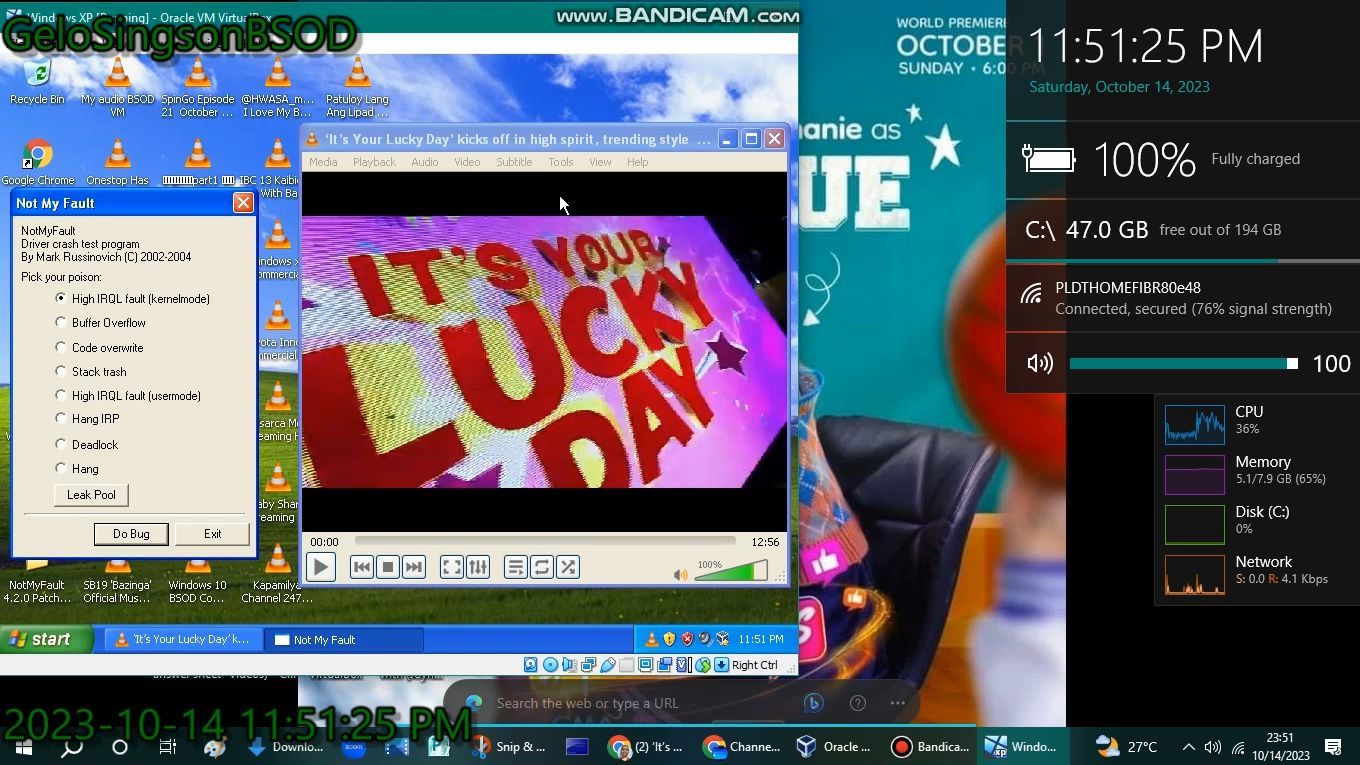Open the Windows notification center
The height and width of the screenshot is (765, 1360).
coord(1333,747)
